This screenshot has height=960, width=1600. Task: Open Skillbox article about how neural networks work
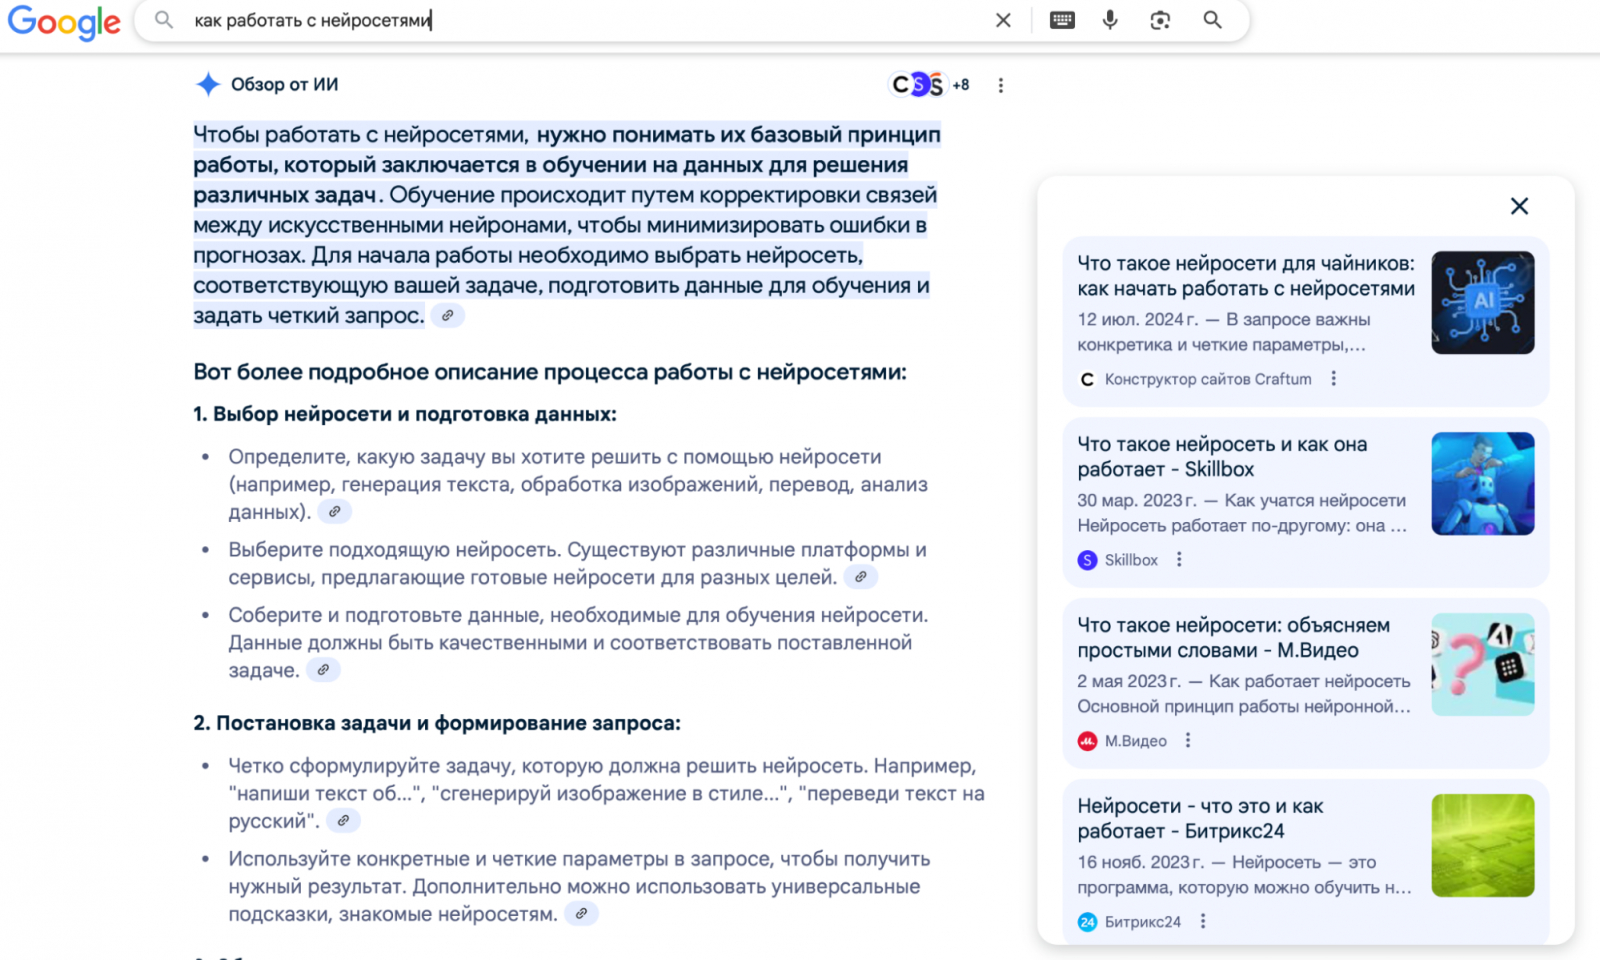[x=1221, y=457]
